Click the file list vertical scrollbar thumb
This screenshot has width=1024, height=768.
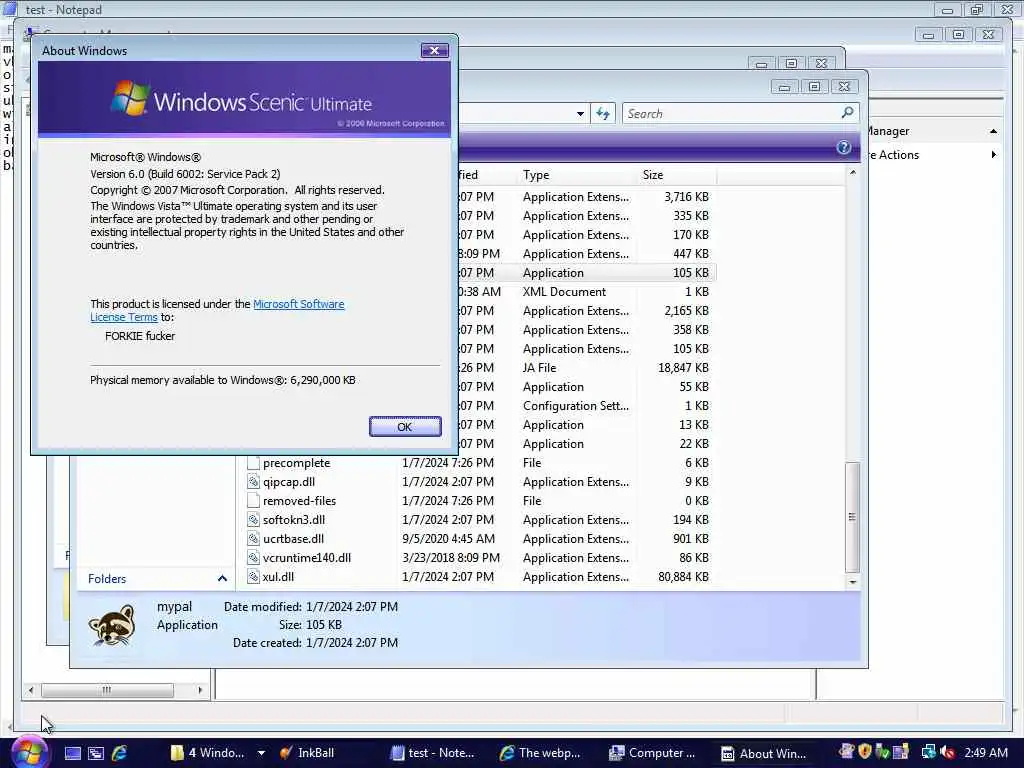click(x=852, y=517)
